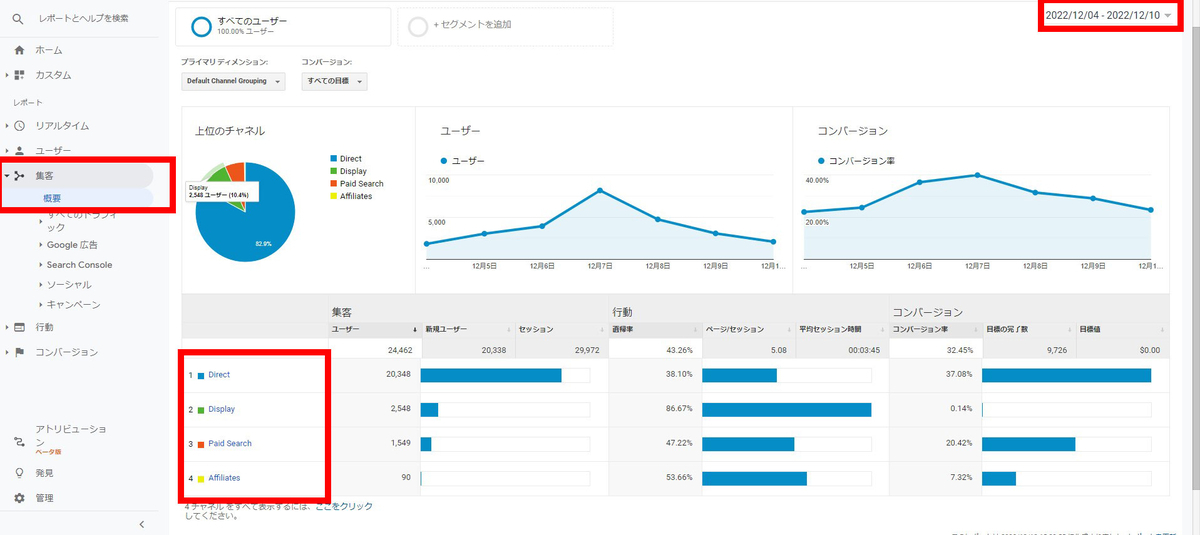Viewport: 1200px width, 535px height.
Task: Sort by the ユーザー column header
Action: click(x=374, y=328)
